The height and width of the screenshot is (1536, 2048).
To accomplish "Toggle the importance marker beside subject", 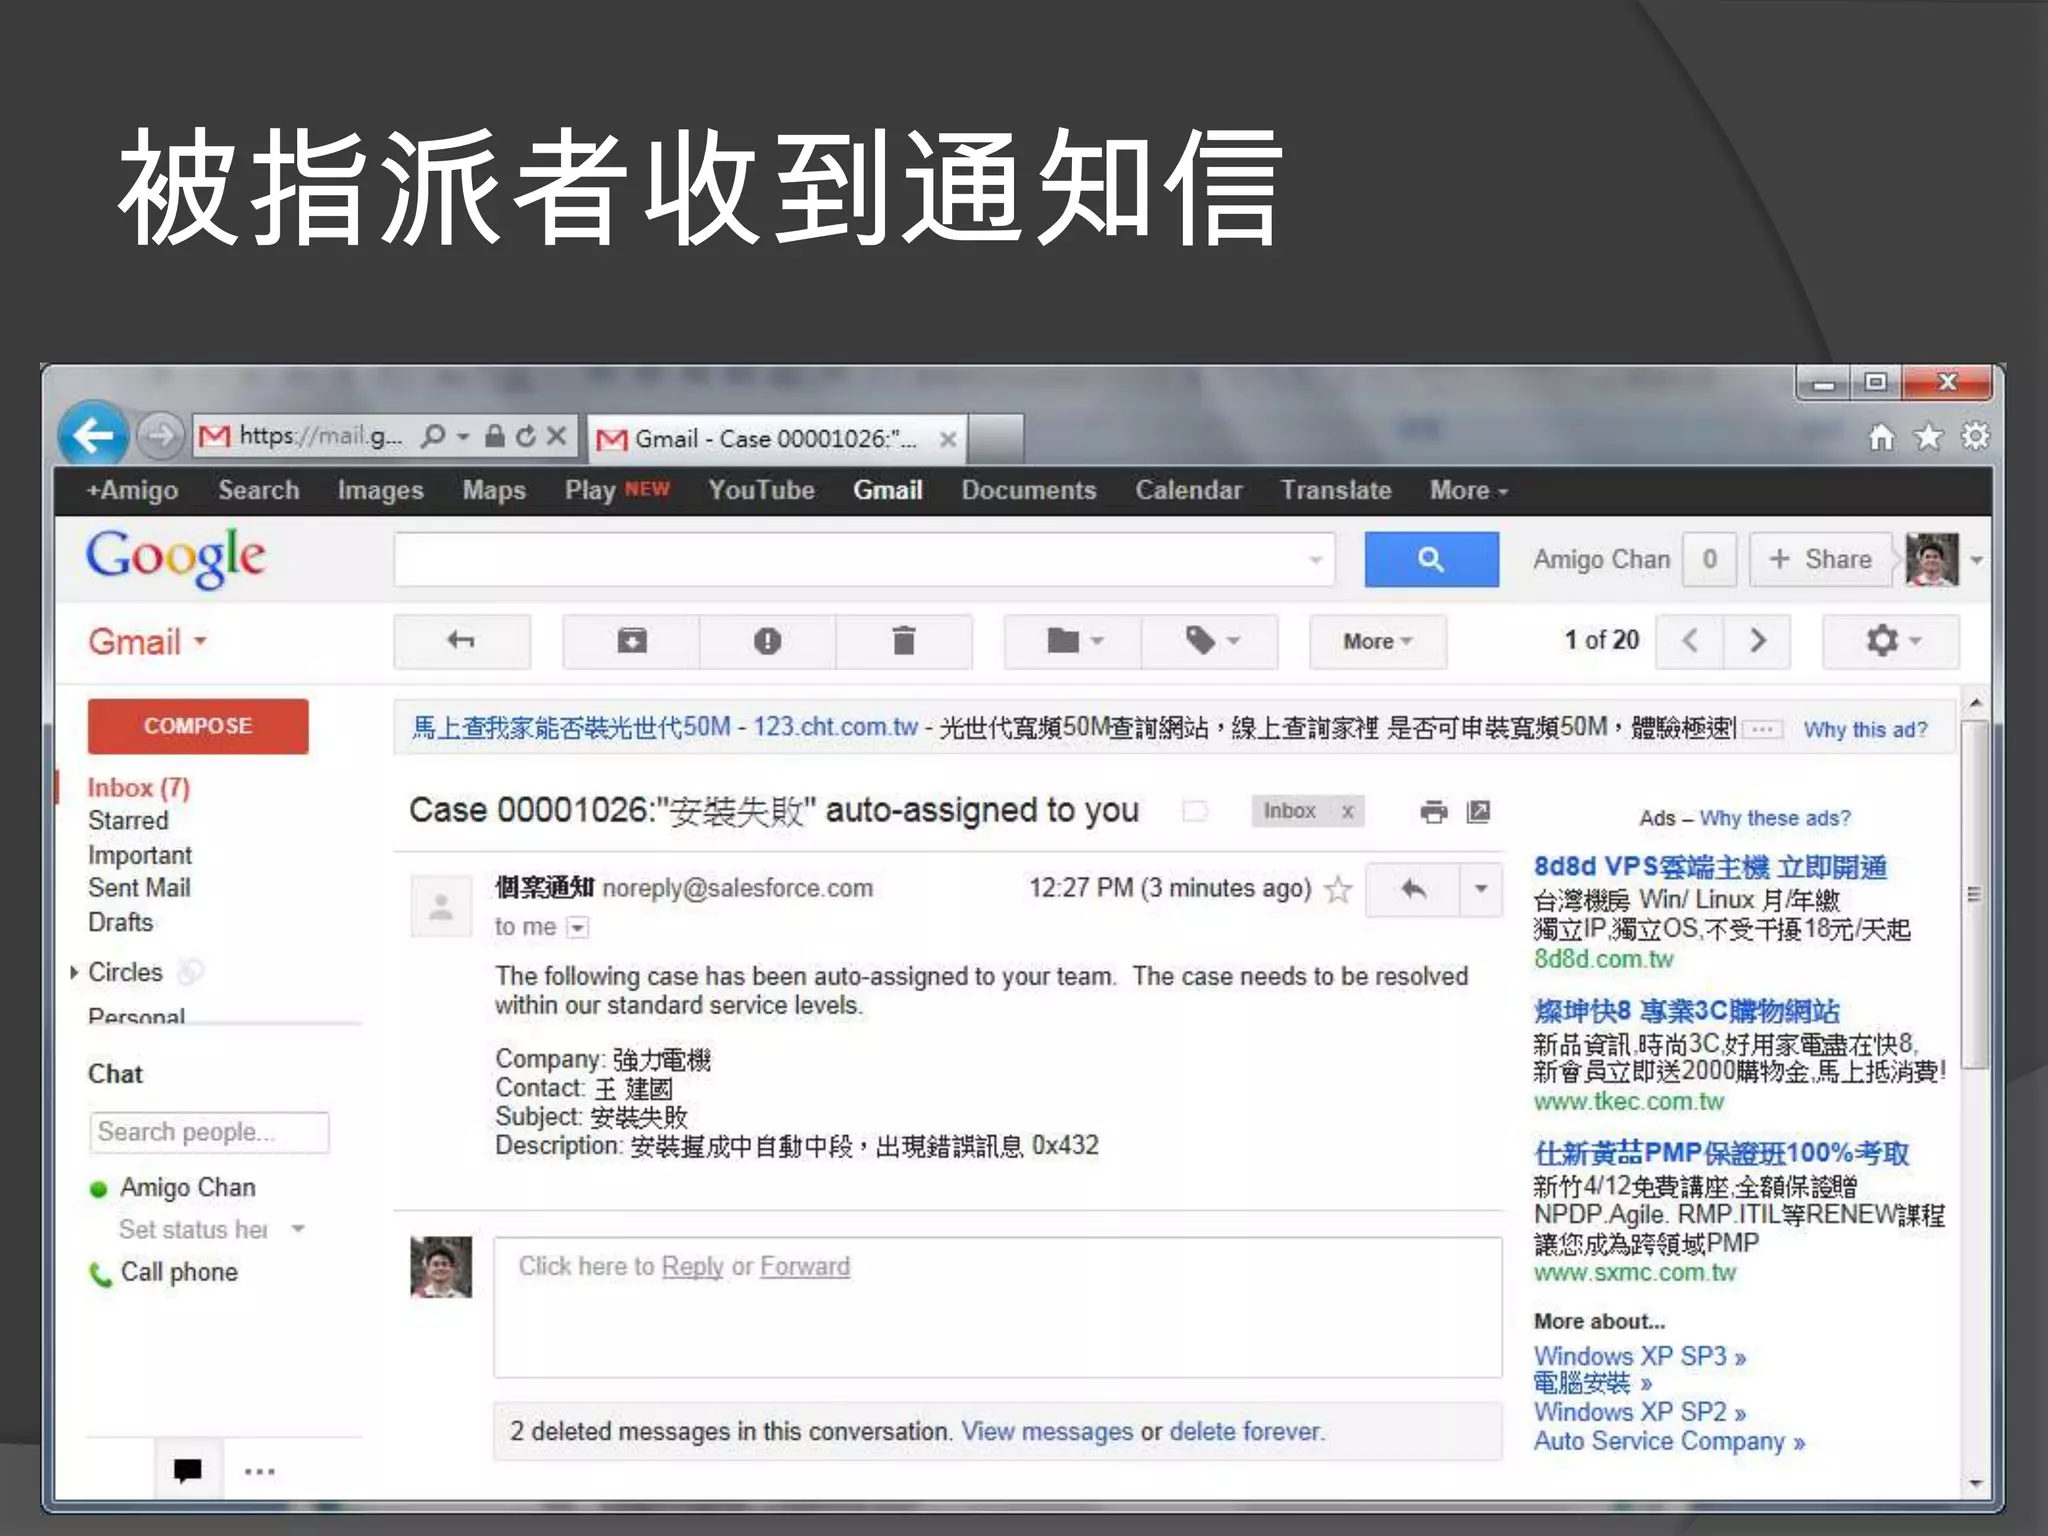I will 1194,811.
